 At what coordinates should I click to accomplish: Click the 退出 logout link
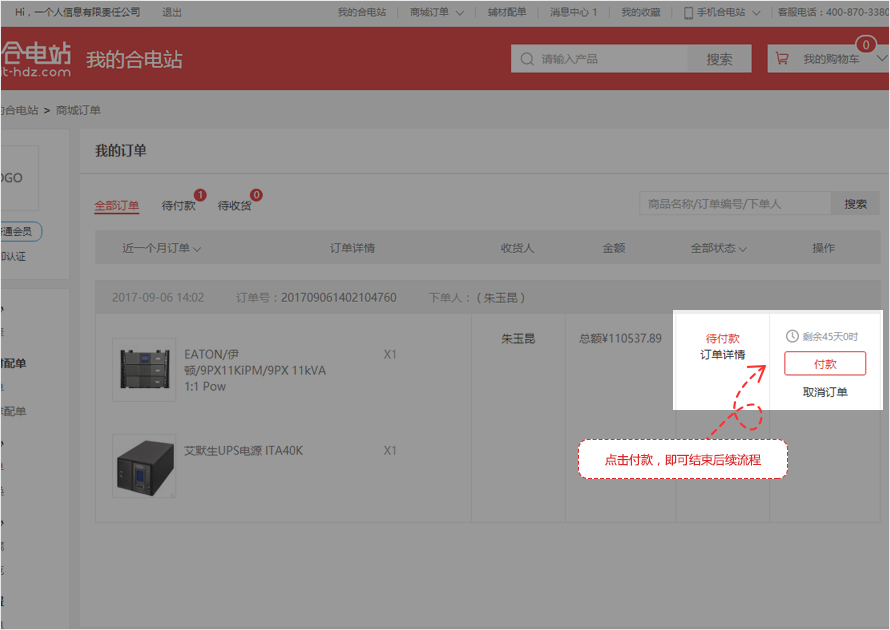172,12
